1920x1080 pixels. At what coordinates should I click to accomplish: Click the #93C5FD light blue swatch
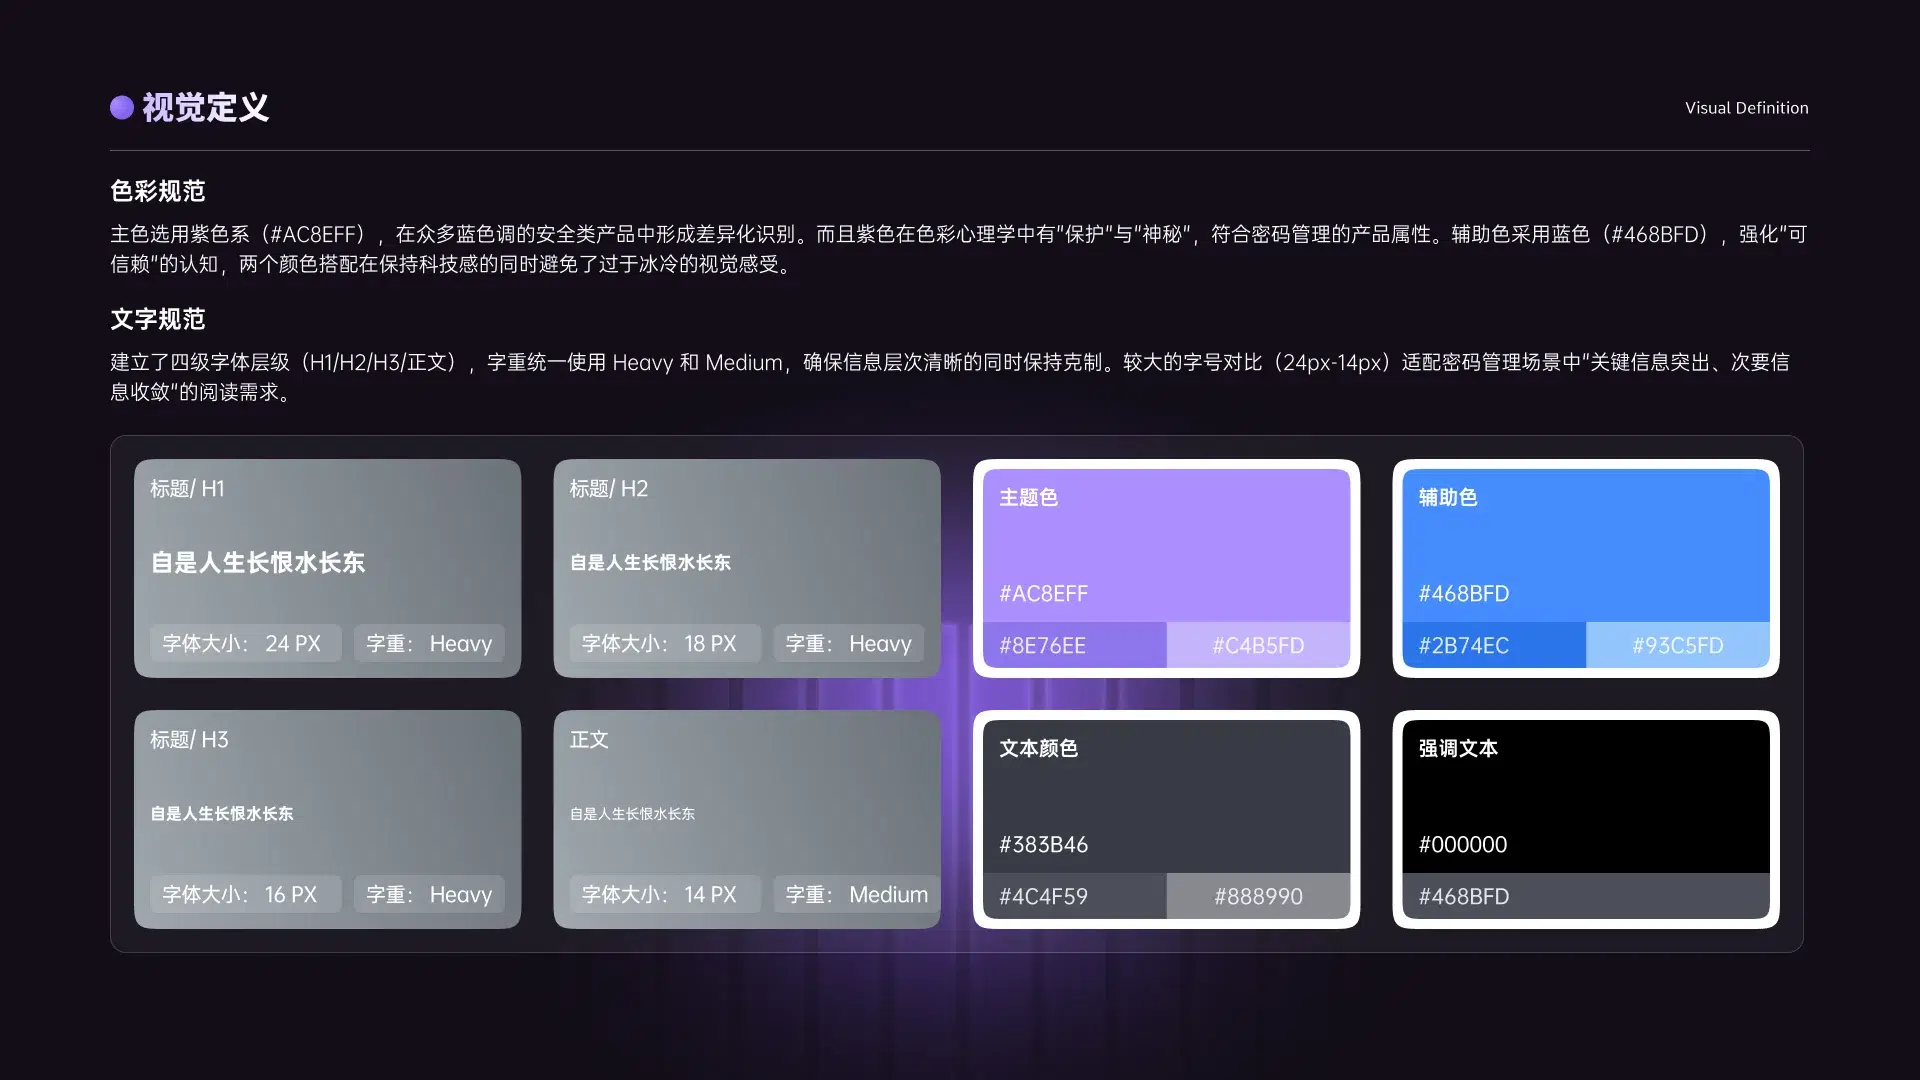[x=1678, y=645]
